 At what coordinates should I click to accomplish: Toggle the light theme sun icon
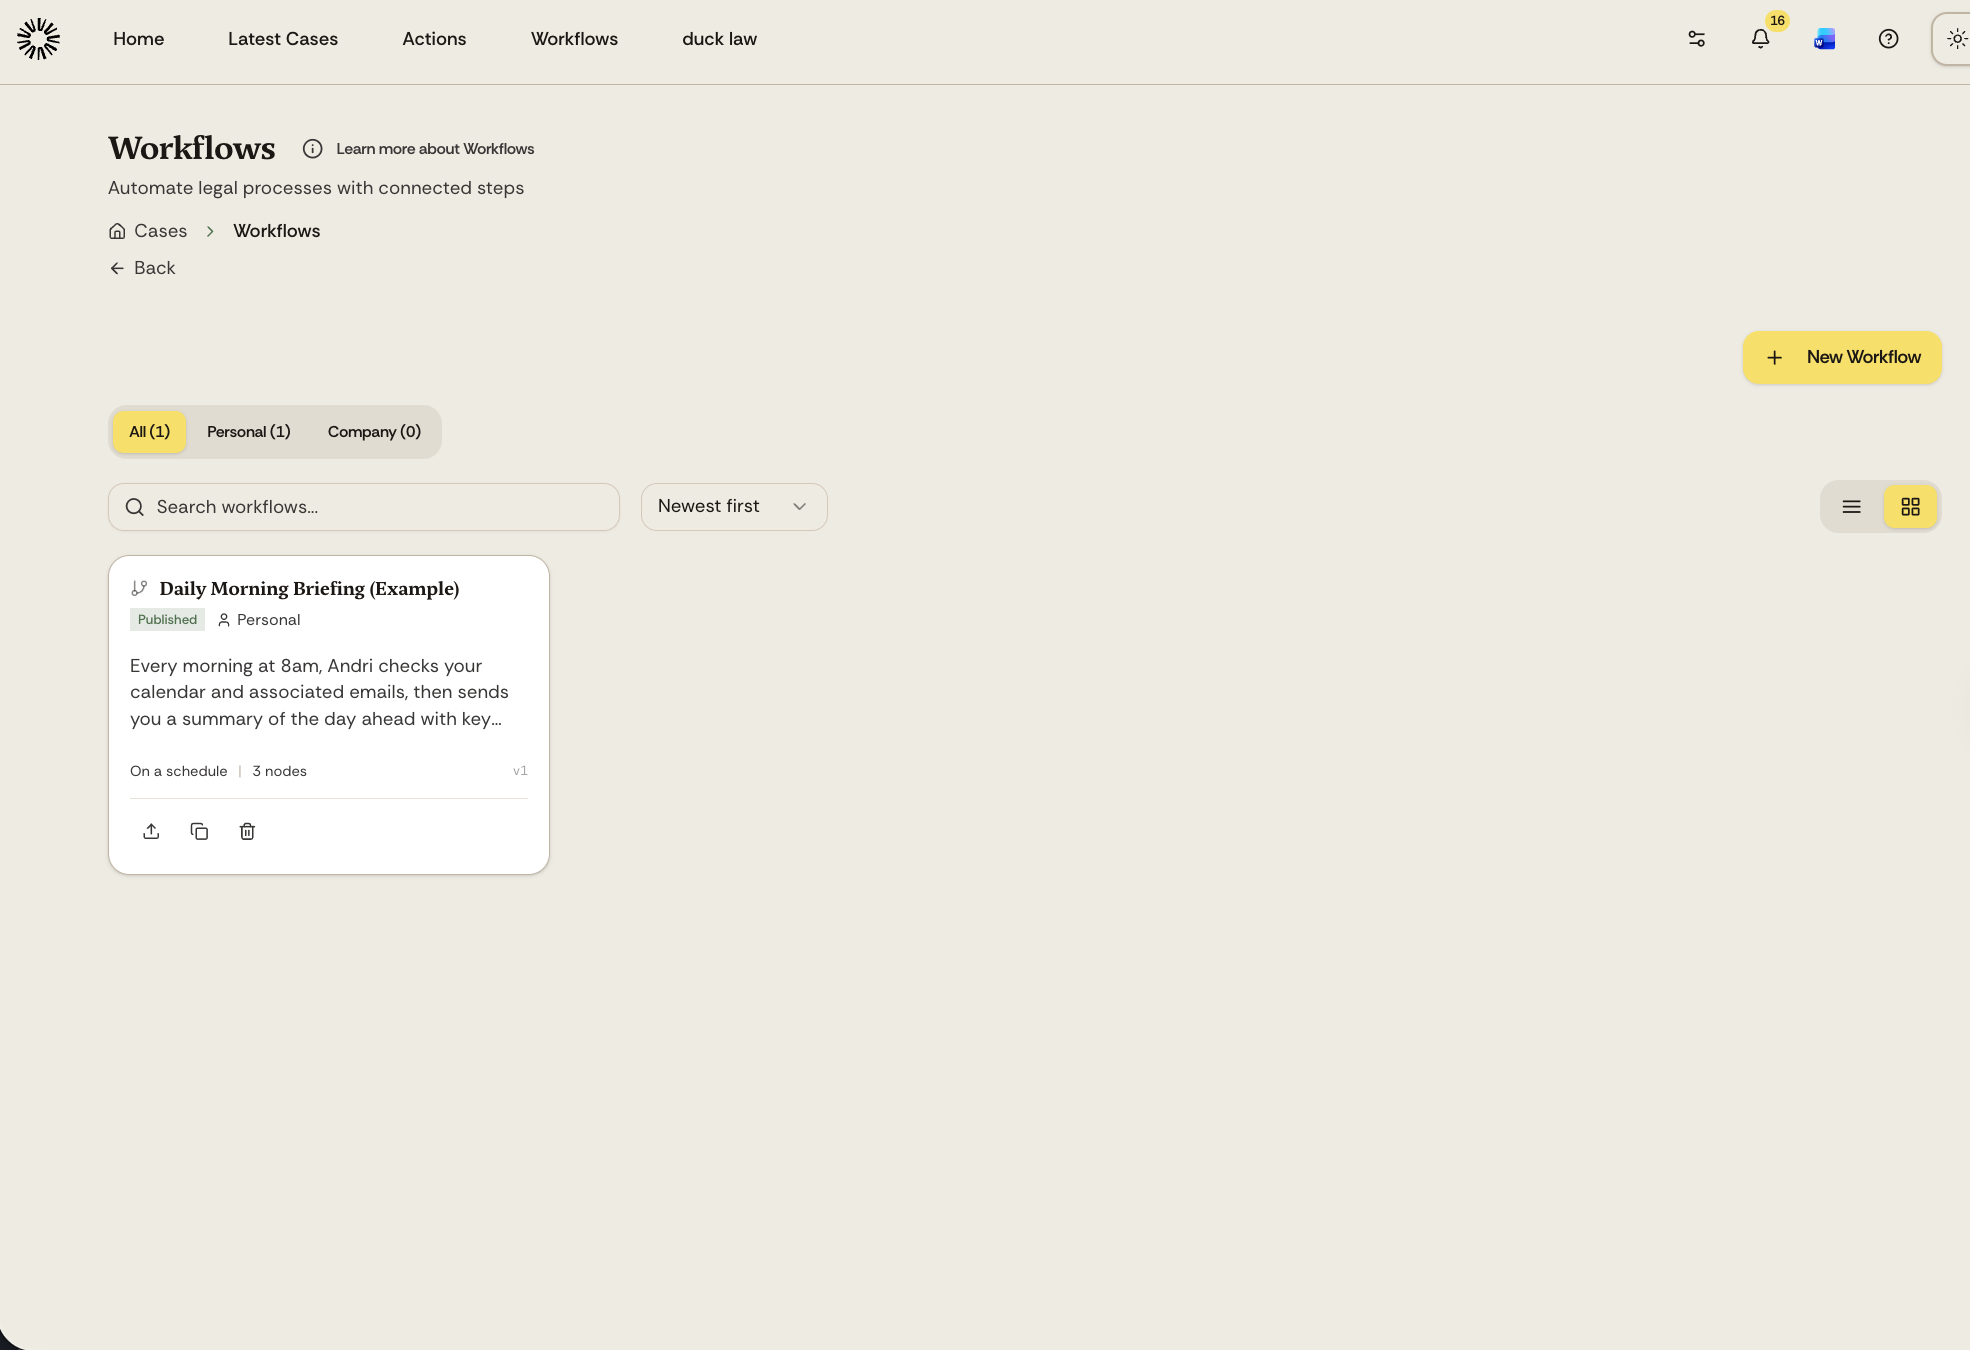click(1956, 39)
